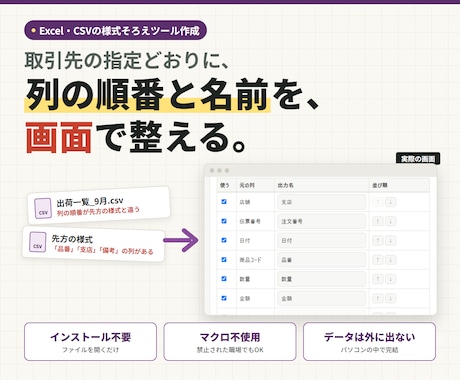Click the CSV file icon of 先方の様式
The width and height of the screenshot is (460, 380).
(37, 242)
